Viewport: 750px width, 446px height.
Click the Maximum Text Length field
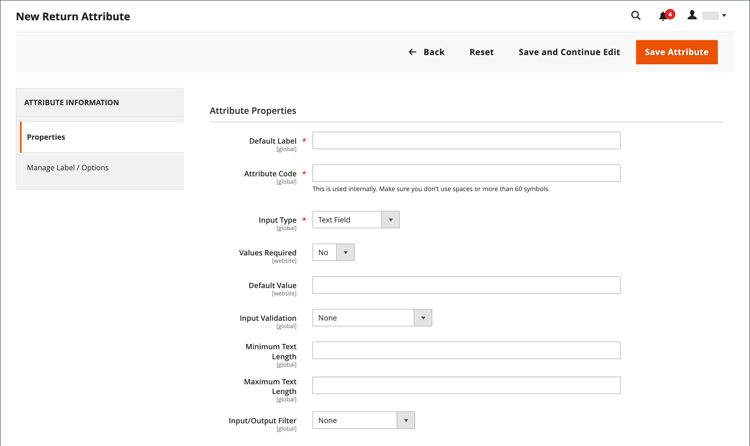[x=466, y=385]
